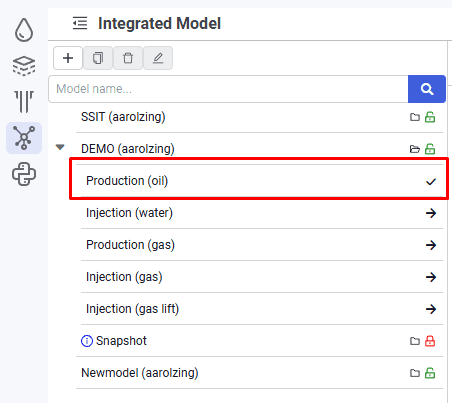452x403 pixels.
Task: Rename model using the pencil icon
Action: (x=158, y=58)
